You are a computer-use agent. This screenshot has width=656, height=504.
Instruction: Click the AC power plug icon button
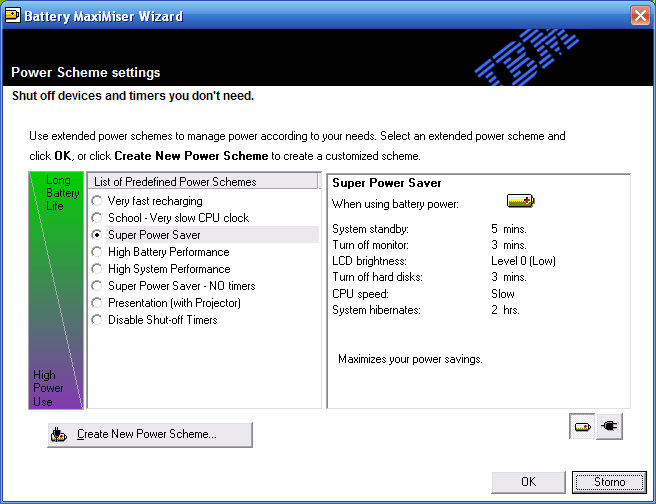point(609,428)
